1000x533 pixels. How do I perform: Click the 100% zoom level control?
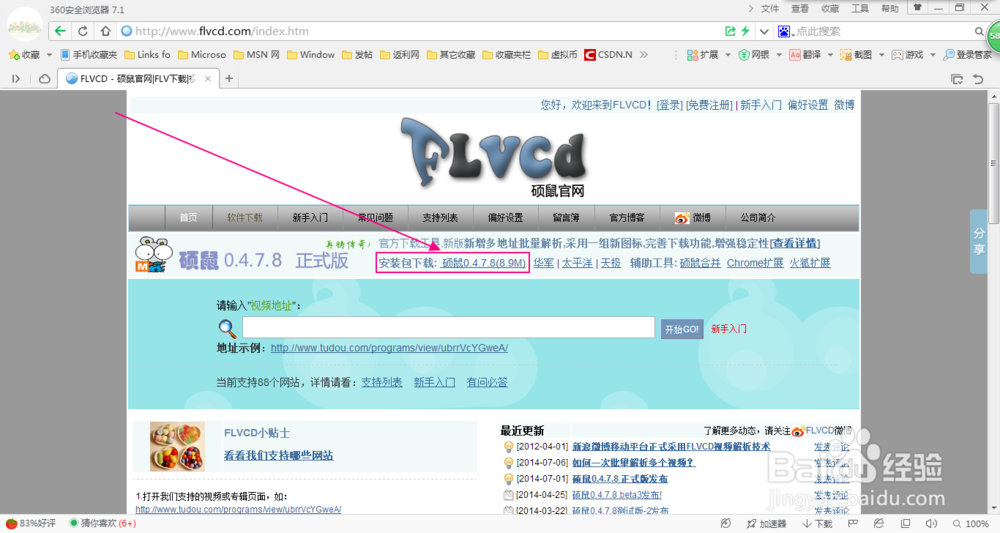pyautogui.click(x=971, y=523)
